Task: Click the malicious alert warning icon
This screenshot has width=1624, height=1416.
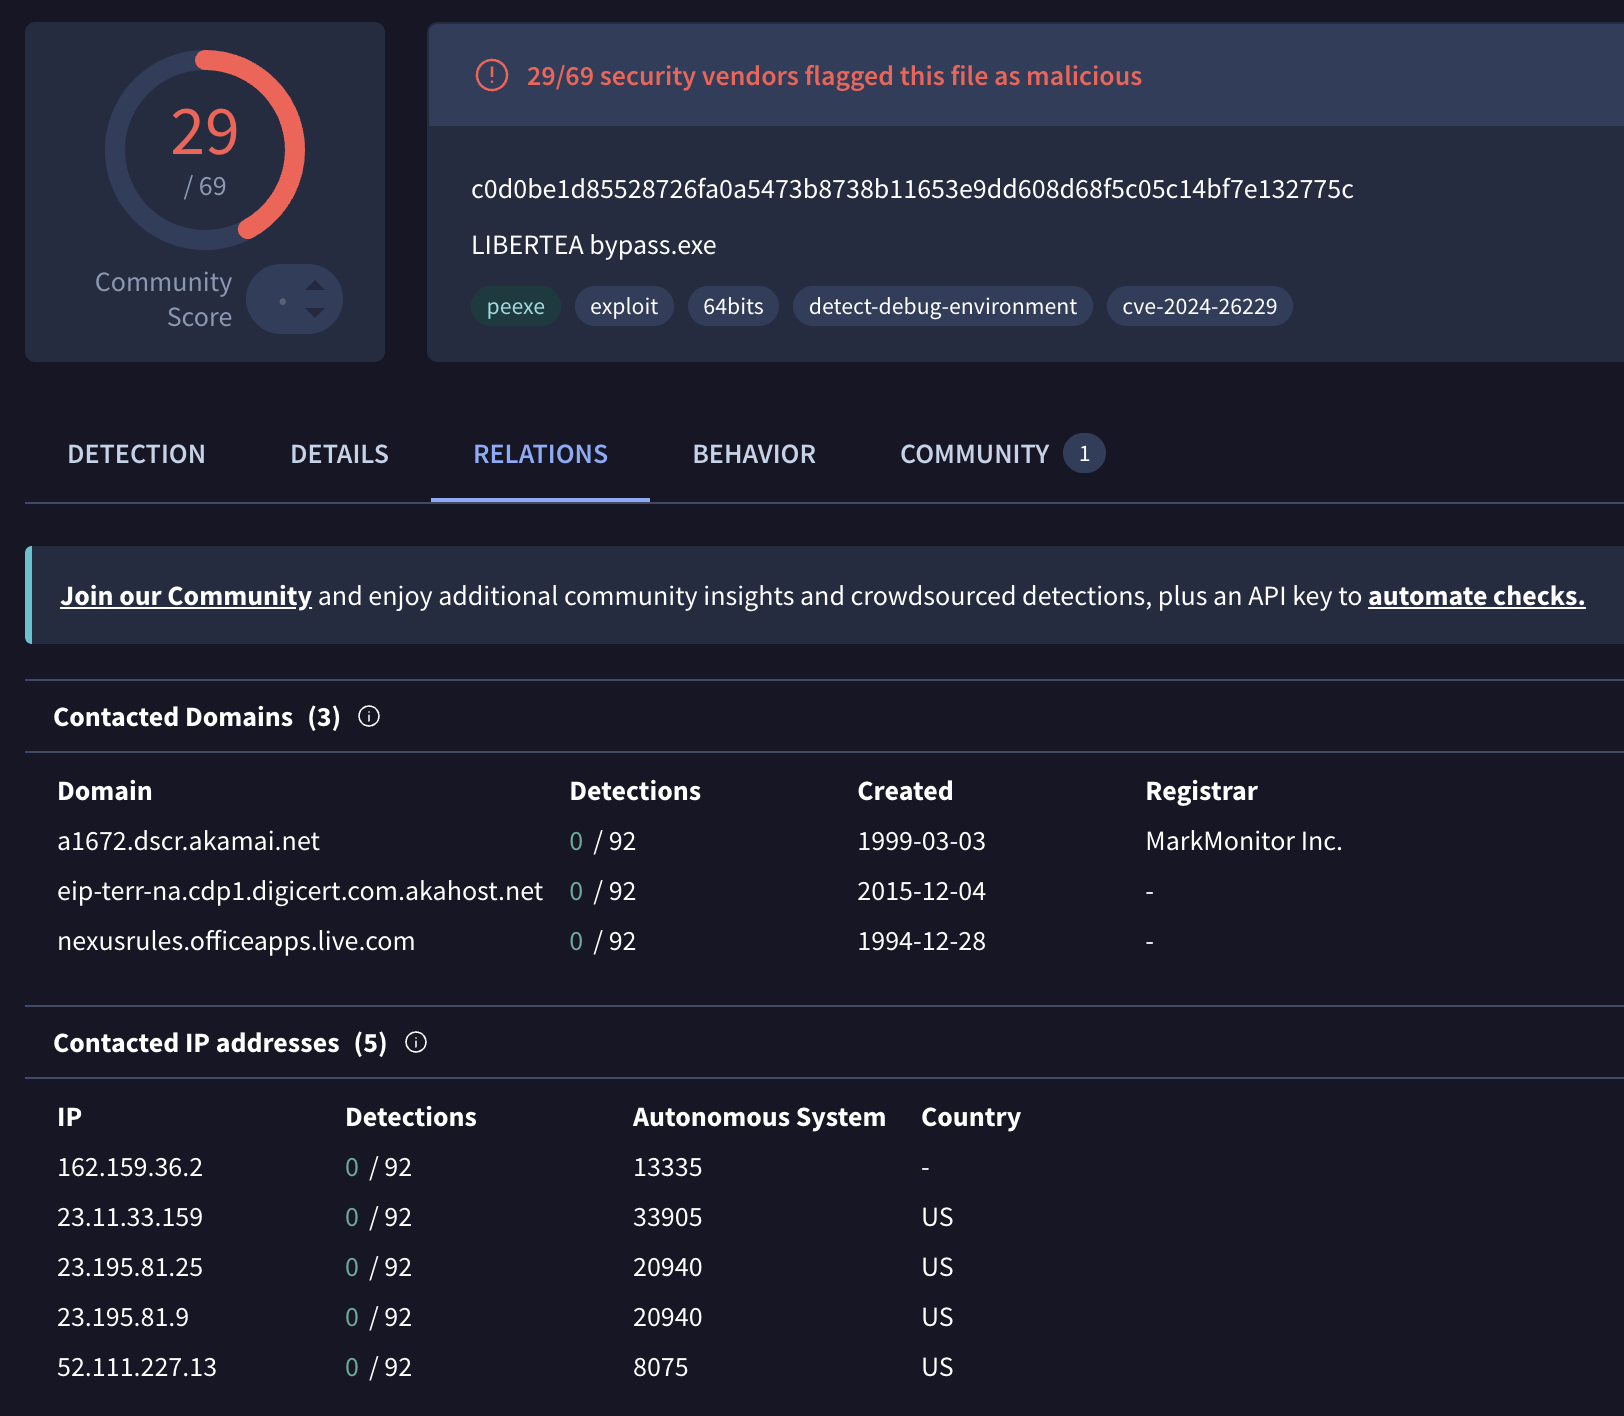Action: point(491,75)
